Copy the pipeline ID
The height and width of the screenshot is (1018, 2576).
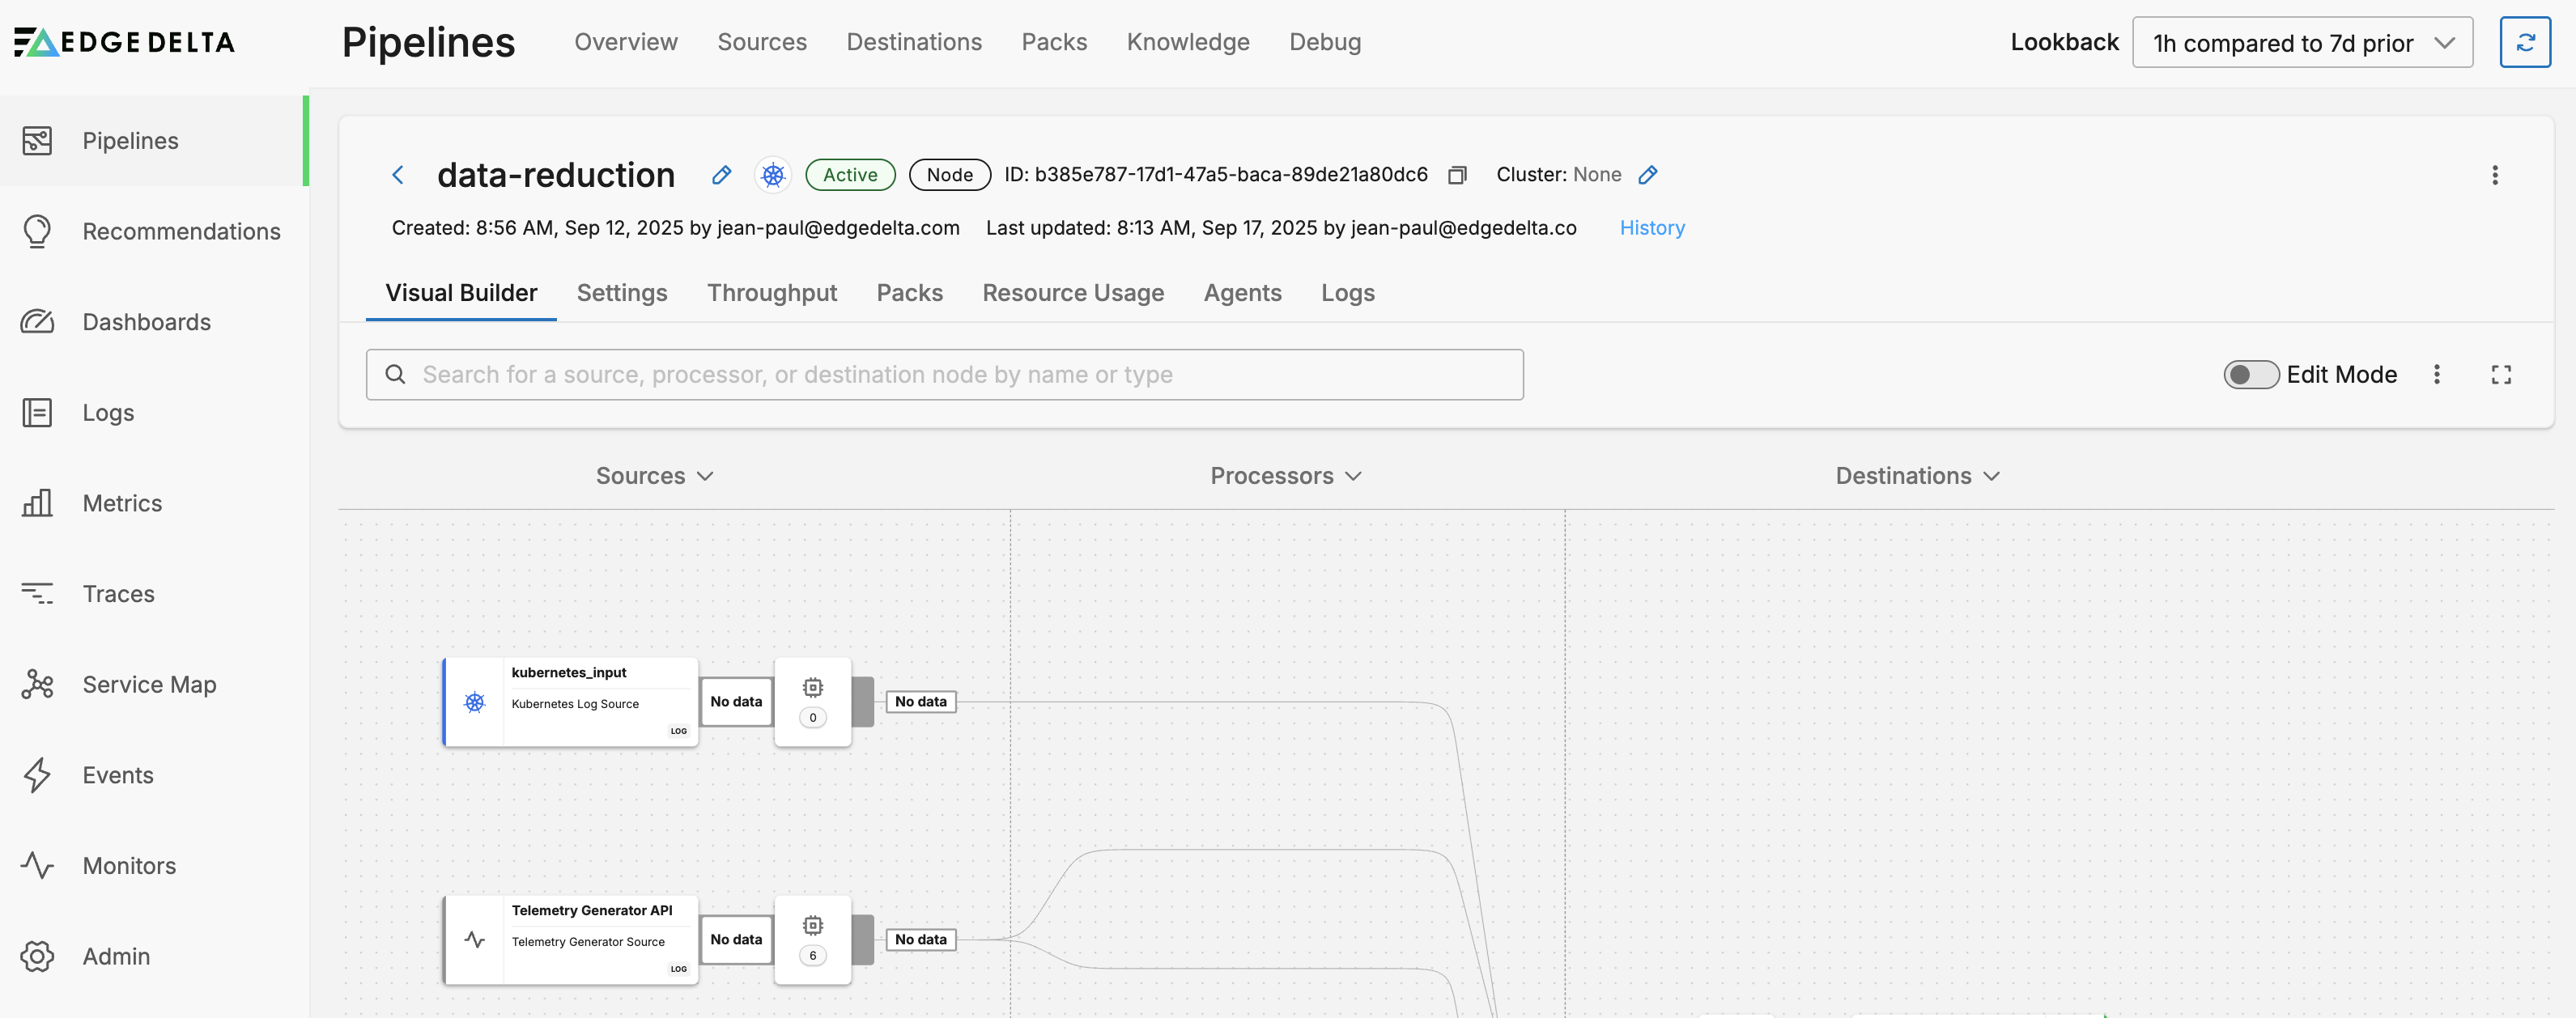(1457, 175)
